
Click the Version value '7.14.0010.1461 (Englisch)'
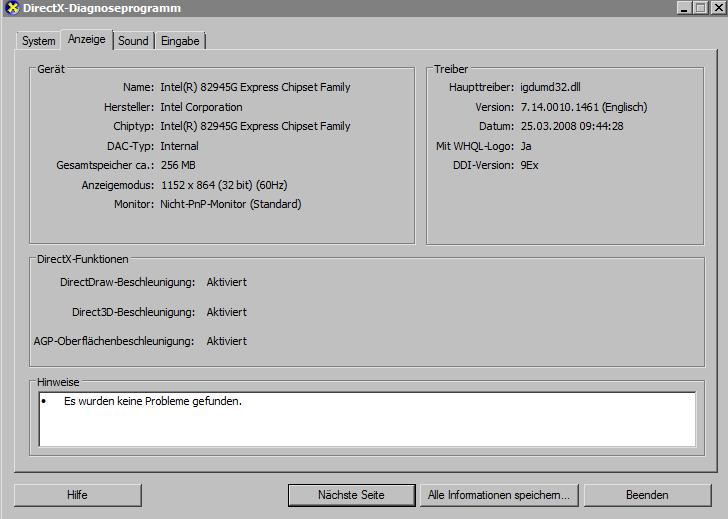584,107
